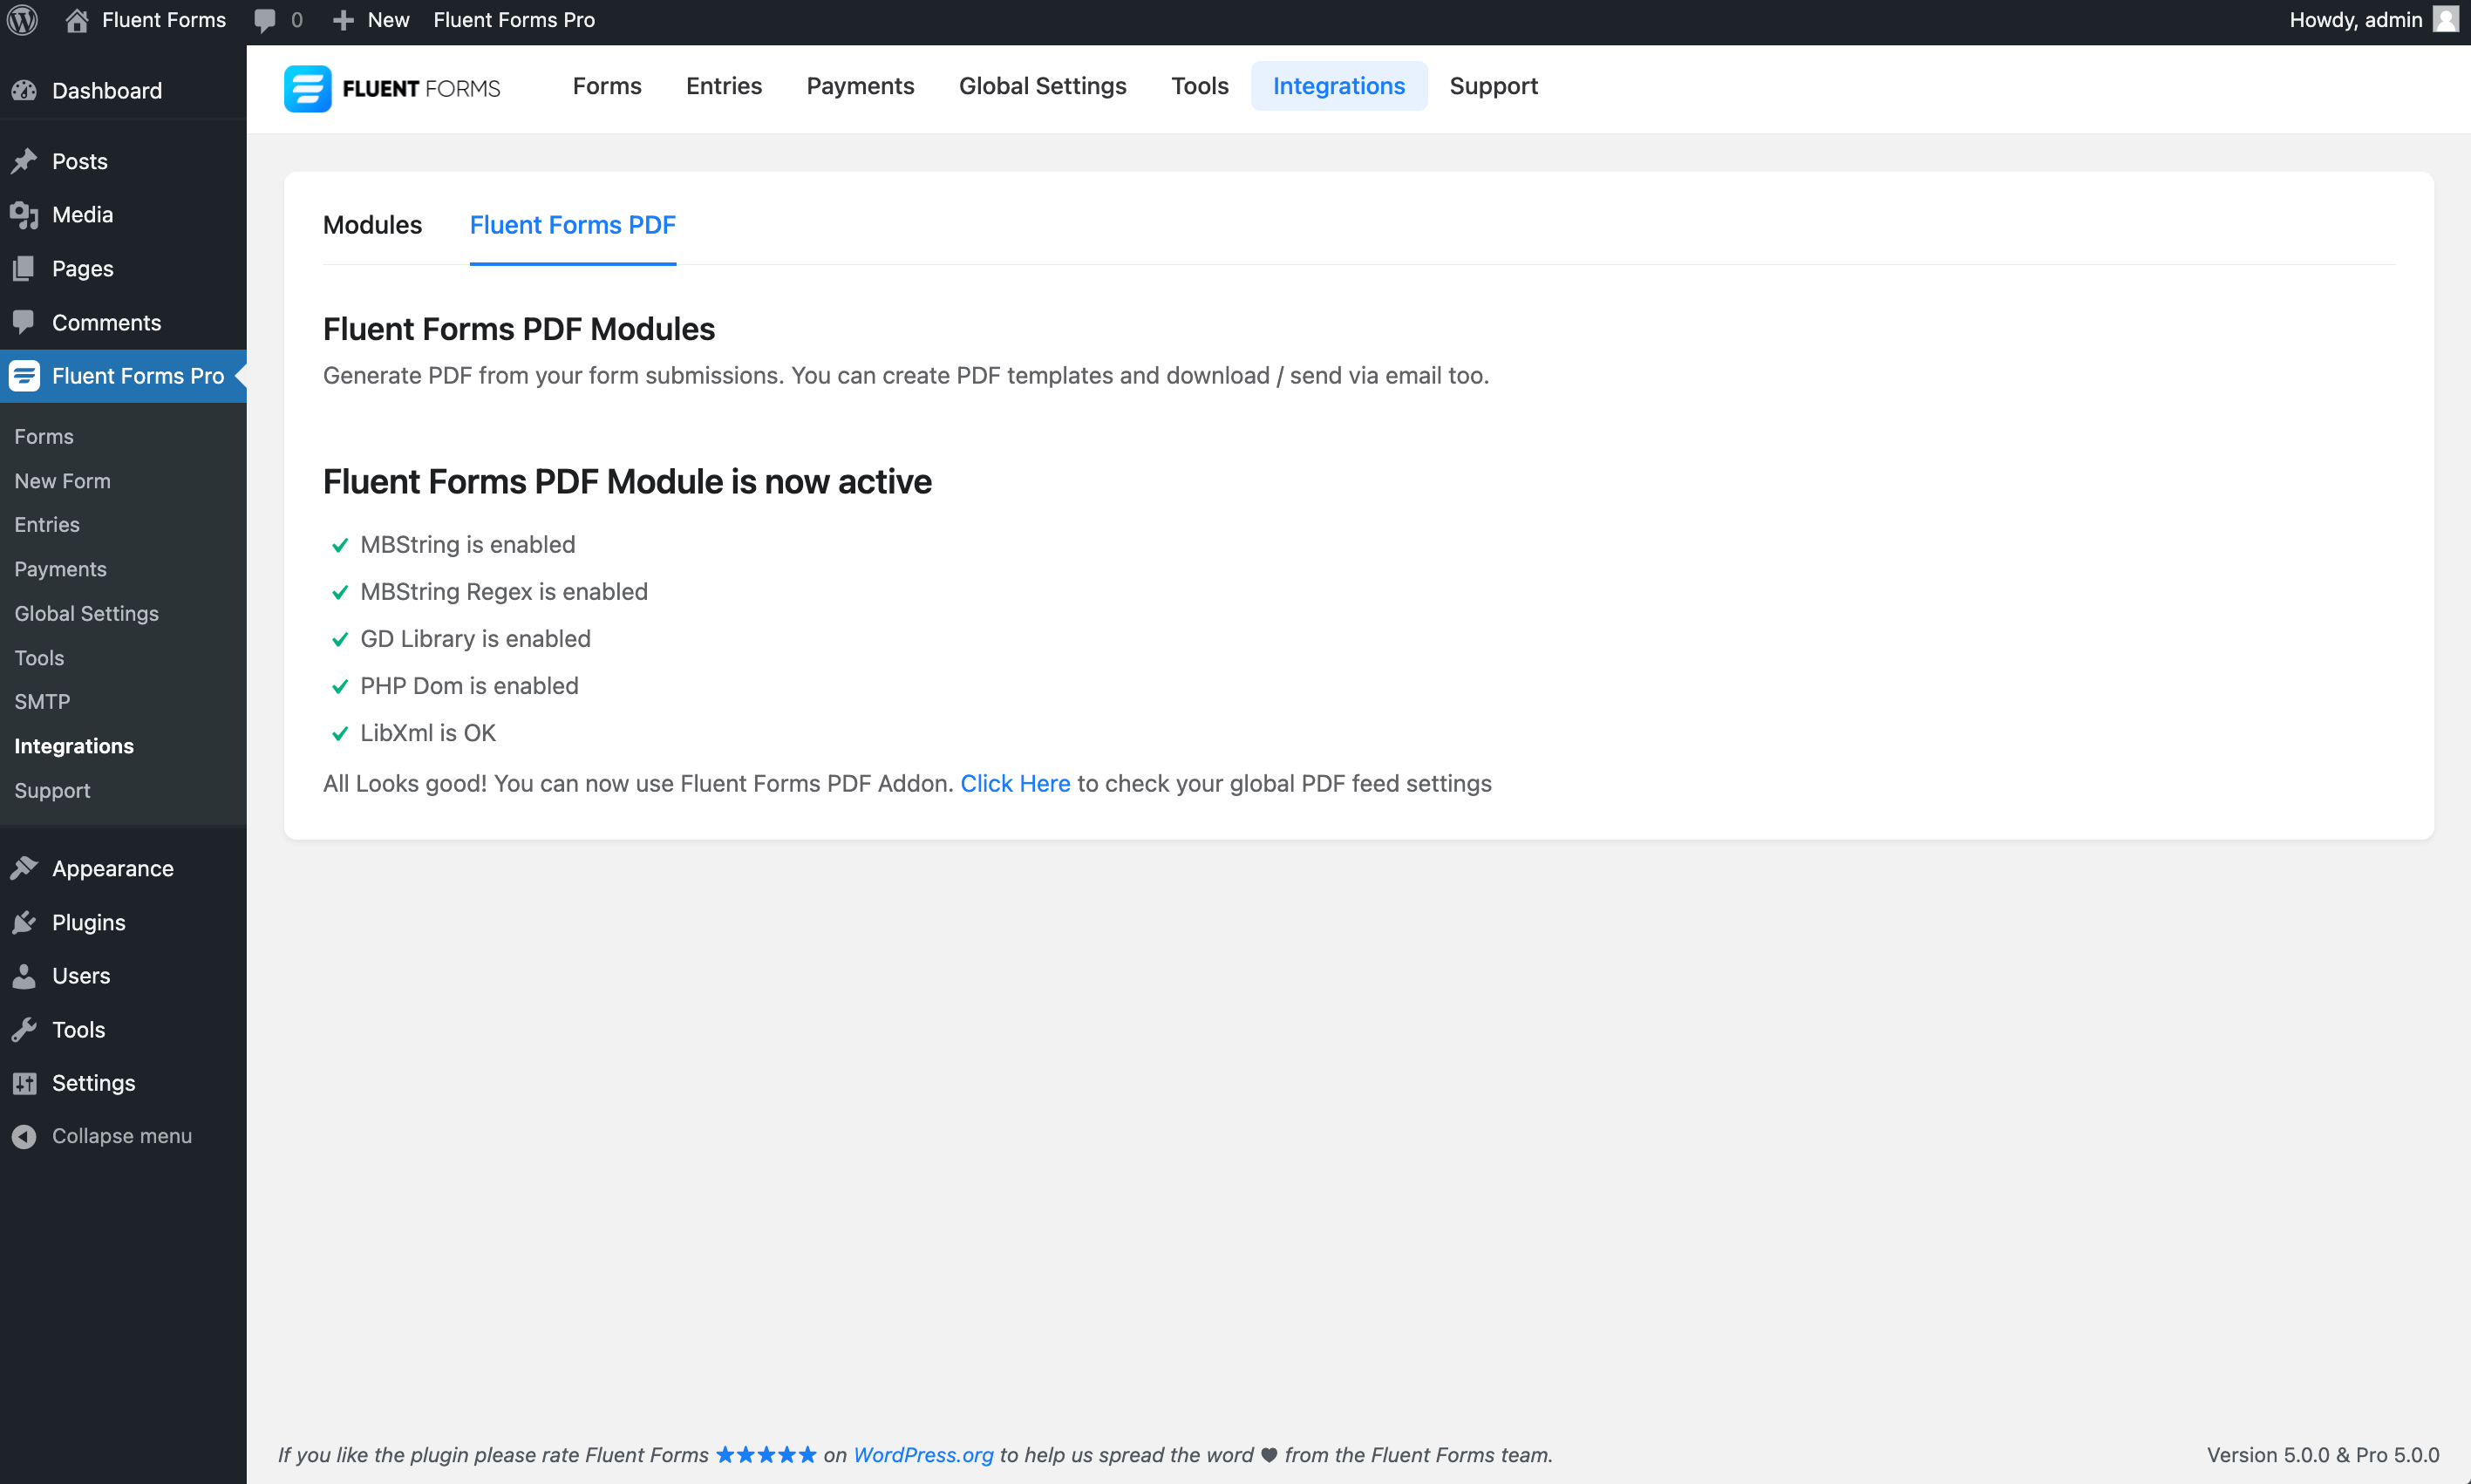Click 'Version 5.0.0 & Pro 5.0.0' footer text
Screen dimensions: 2471x1484
click(x=2323, y=1455)
